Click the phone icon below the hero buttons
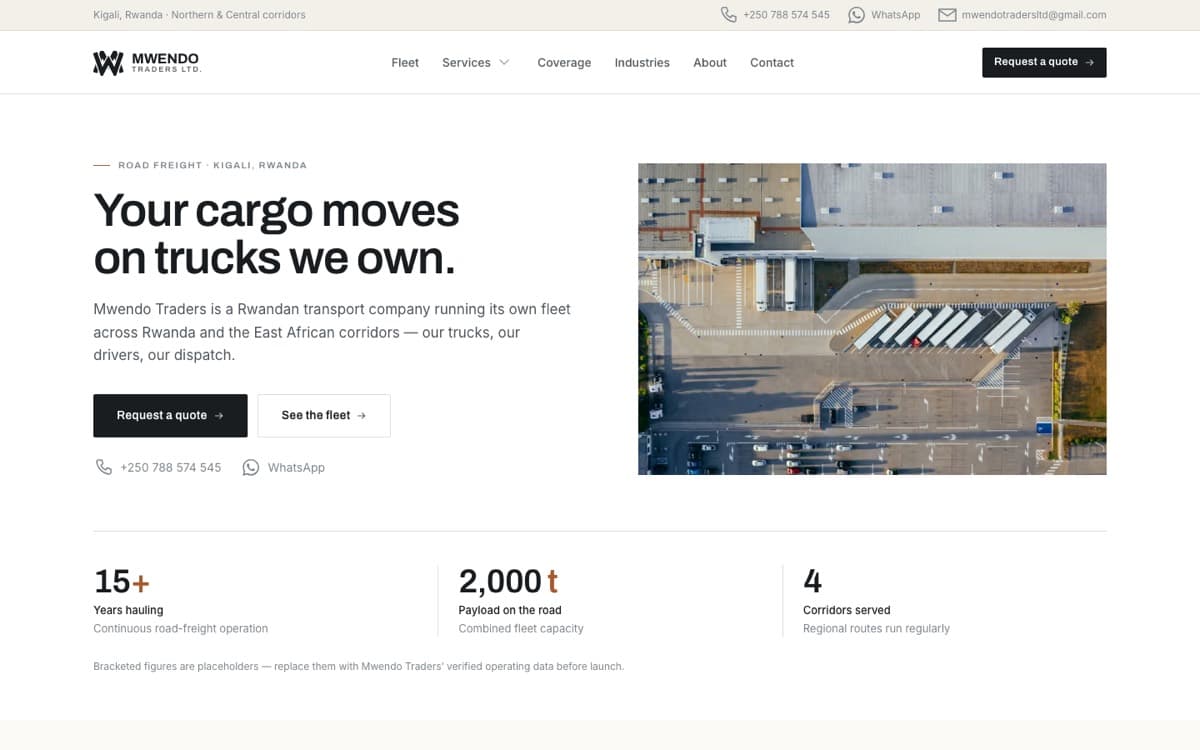The image size is (1200, 750). point(104,467)
